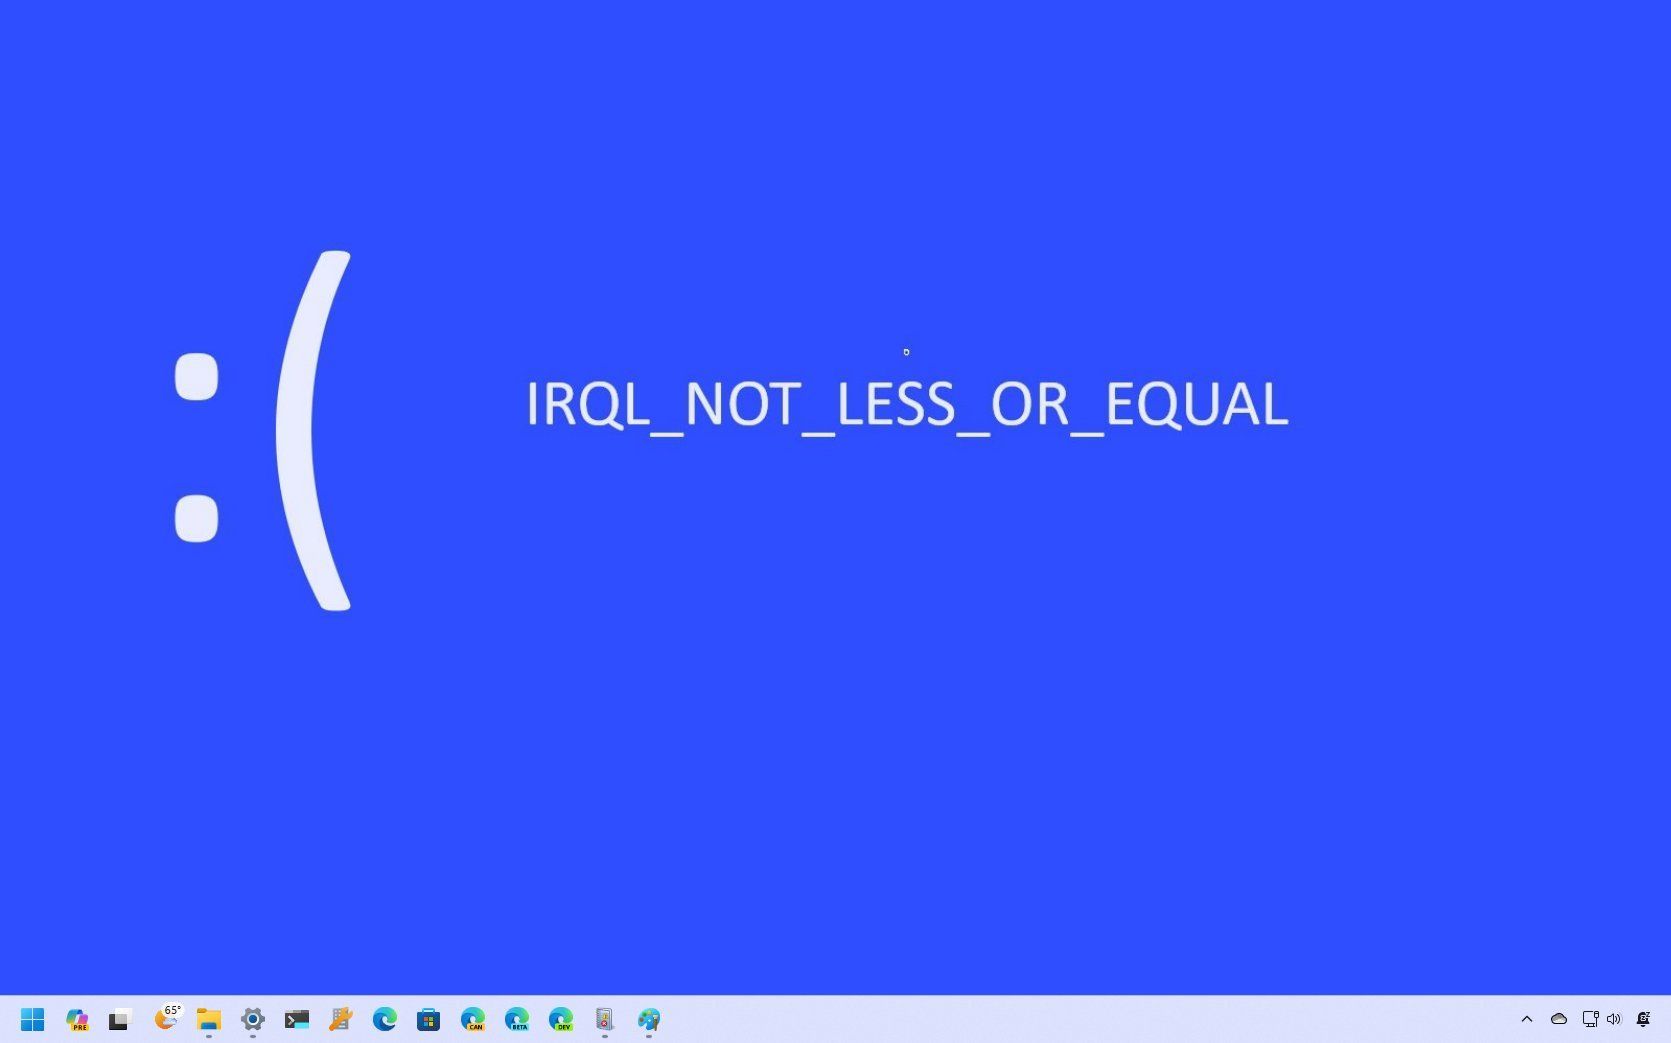Image resolution: width=1671 pixels, height=1043 pixels.
Task: Open Windows Terminal
Action: (x=296, y=1019)
